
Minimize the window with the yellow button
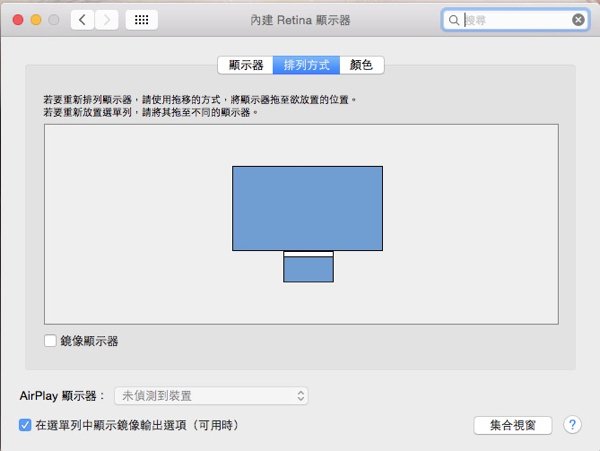pos(34,20)
